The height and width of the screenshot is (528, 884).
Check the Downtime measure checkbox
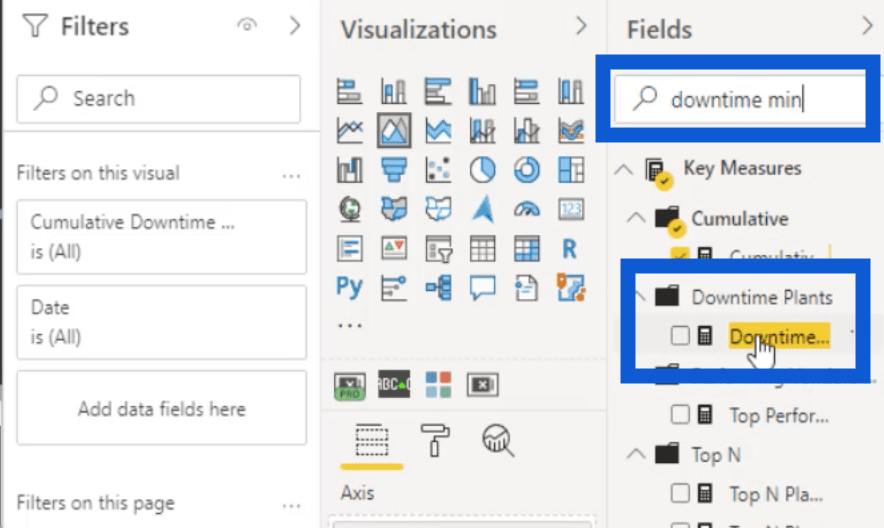(680, 336)
